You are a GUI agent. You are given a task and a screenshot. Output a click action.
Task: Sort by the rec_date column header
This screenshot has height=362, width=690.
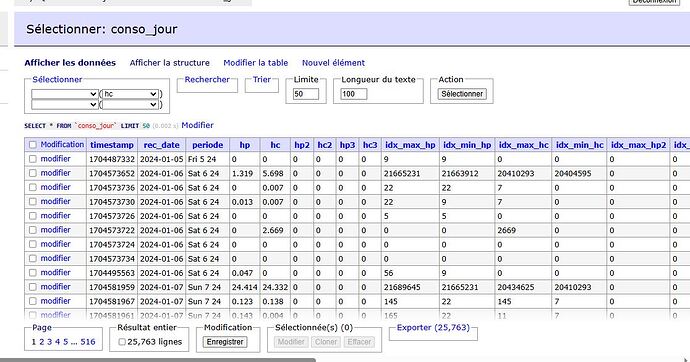coord(161,145)
